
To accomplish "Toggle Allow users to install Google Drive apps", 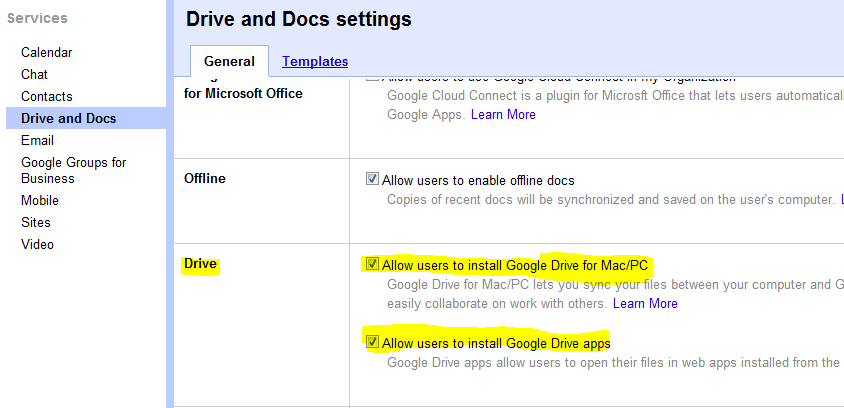I will point(372,342).
